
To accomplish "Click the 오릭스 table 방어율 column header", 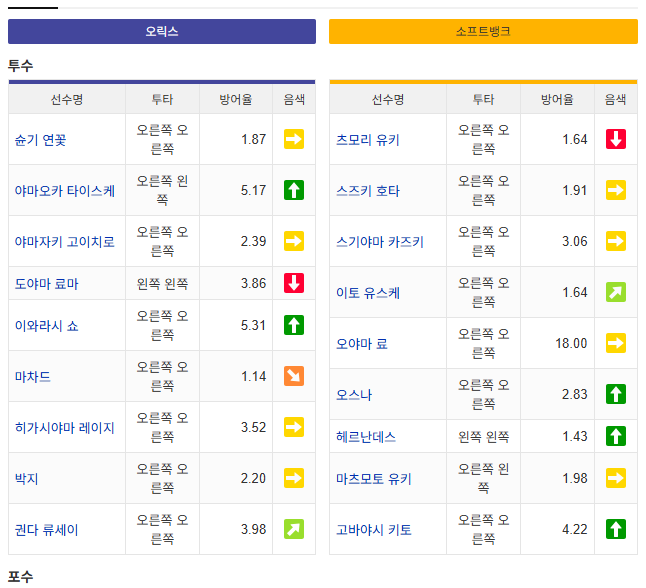I will point(236,99).
